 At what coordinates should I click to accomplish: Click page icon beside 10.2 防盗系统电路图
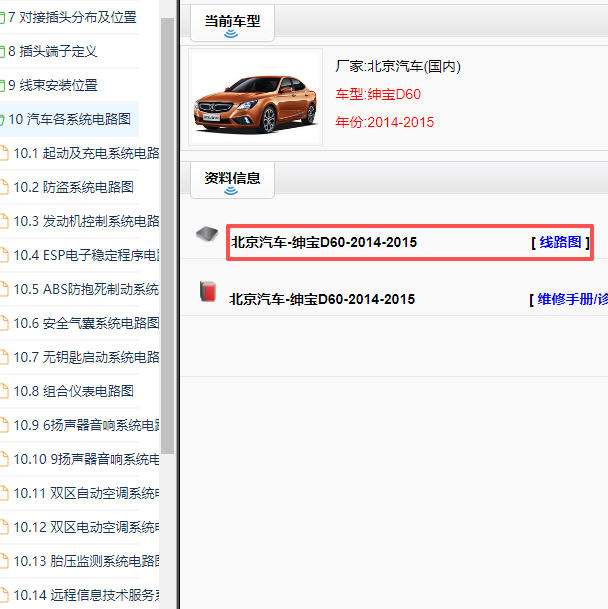pos(4,187)
